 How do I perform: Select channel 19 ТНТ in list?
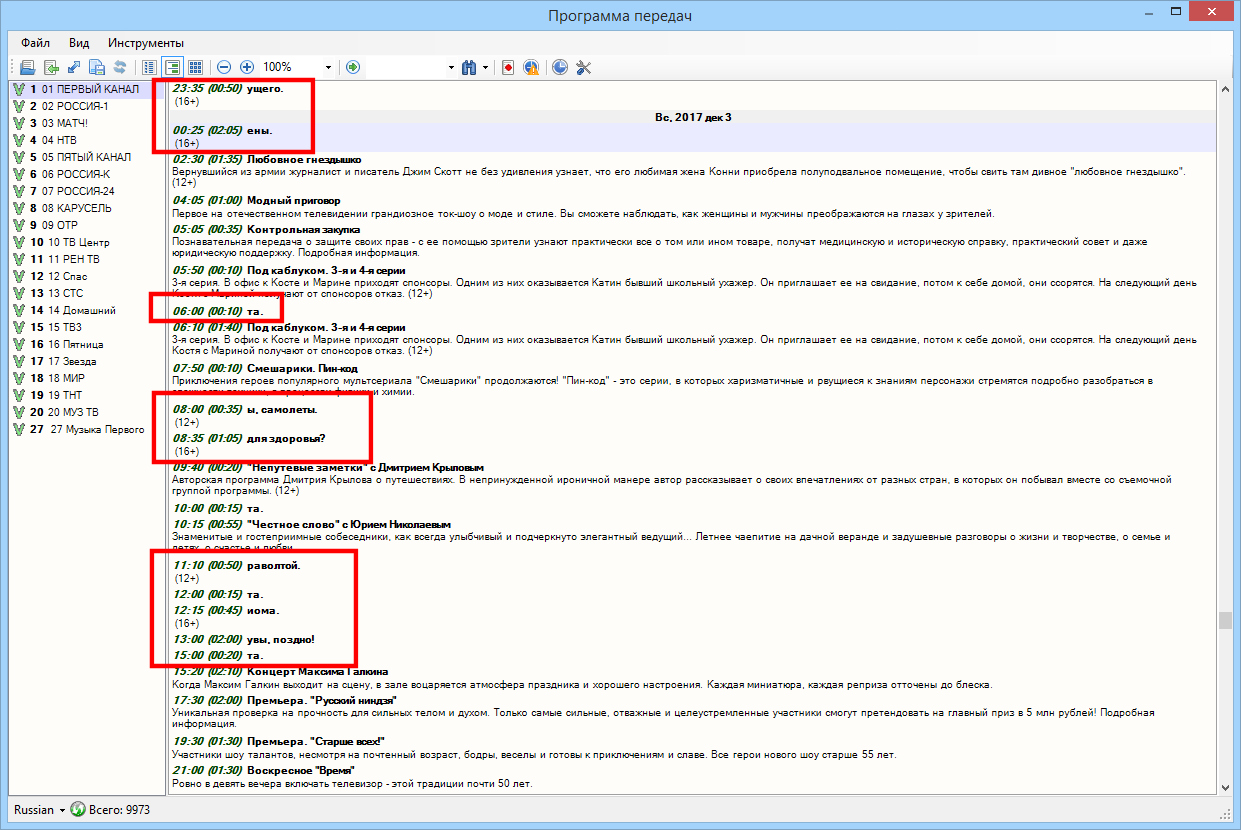tap(58, 395)
